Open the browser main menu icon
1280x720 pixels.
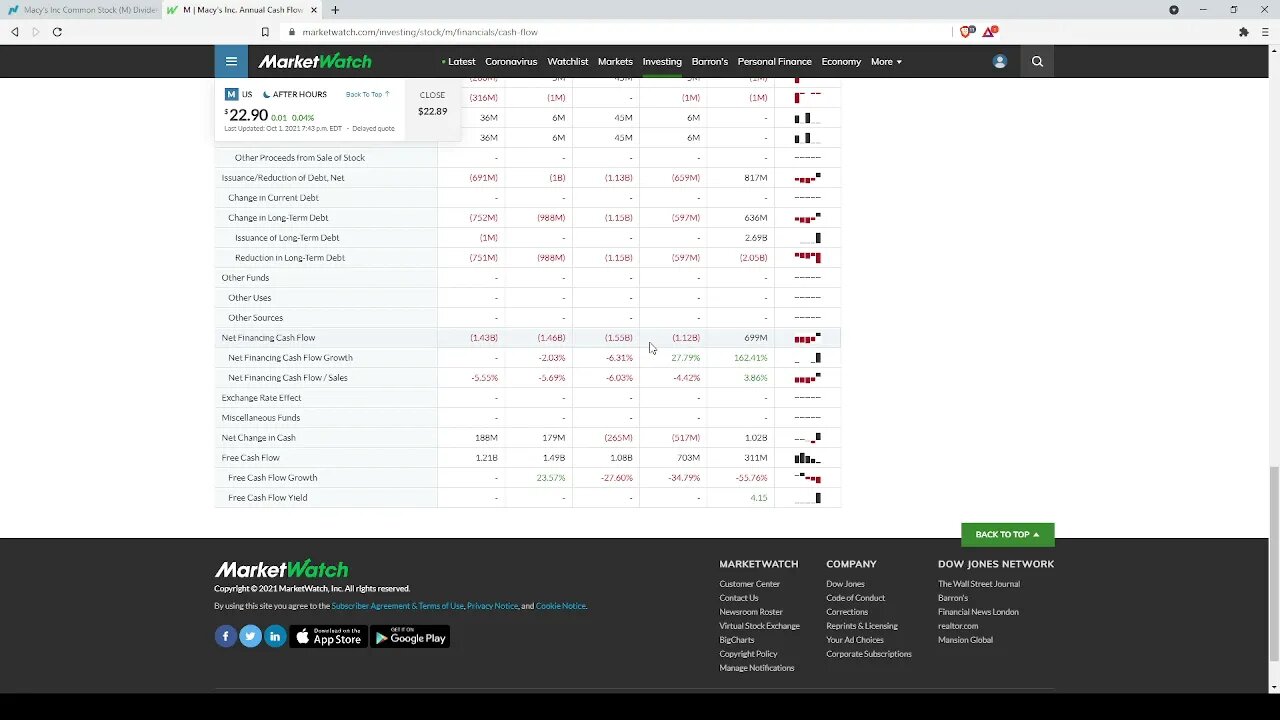click(x=1265, y=32)
